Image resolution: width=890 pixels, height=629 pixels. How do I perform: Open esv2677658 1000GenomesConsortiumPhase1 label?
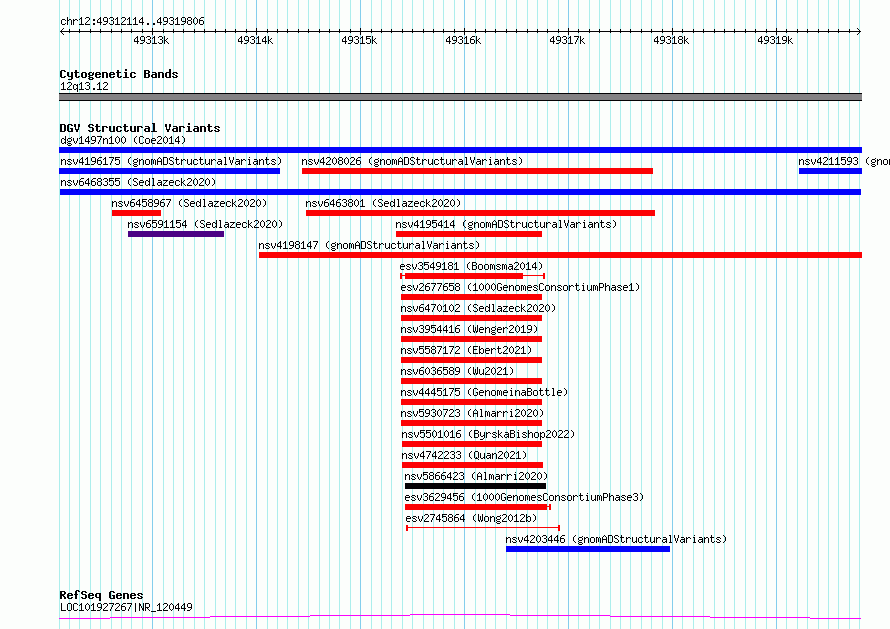[520, 287]
